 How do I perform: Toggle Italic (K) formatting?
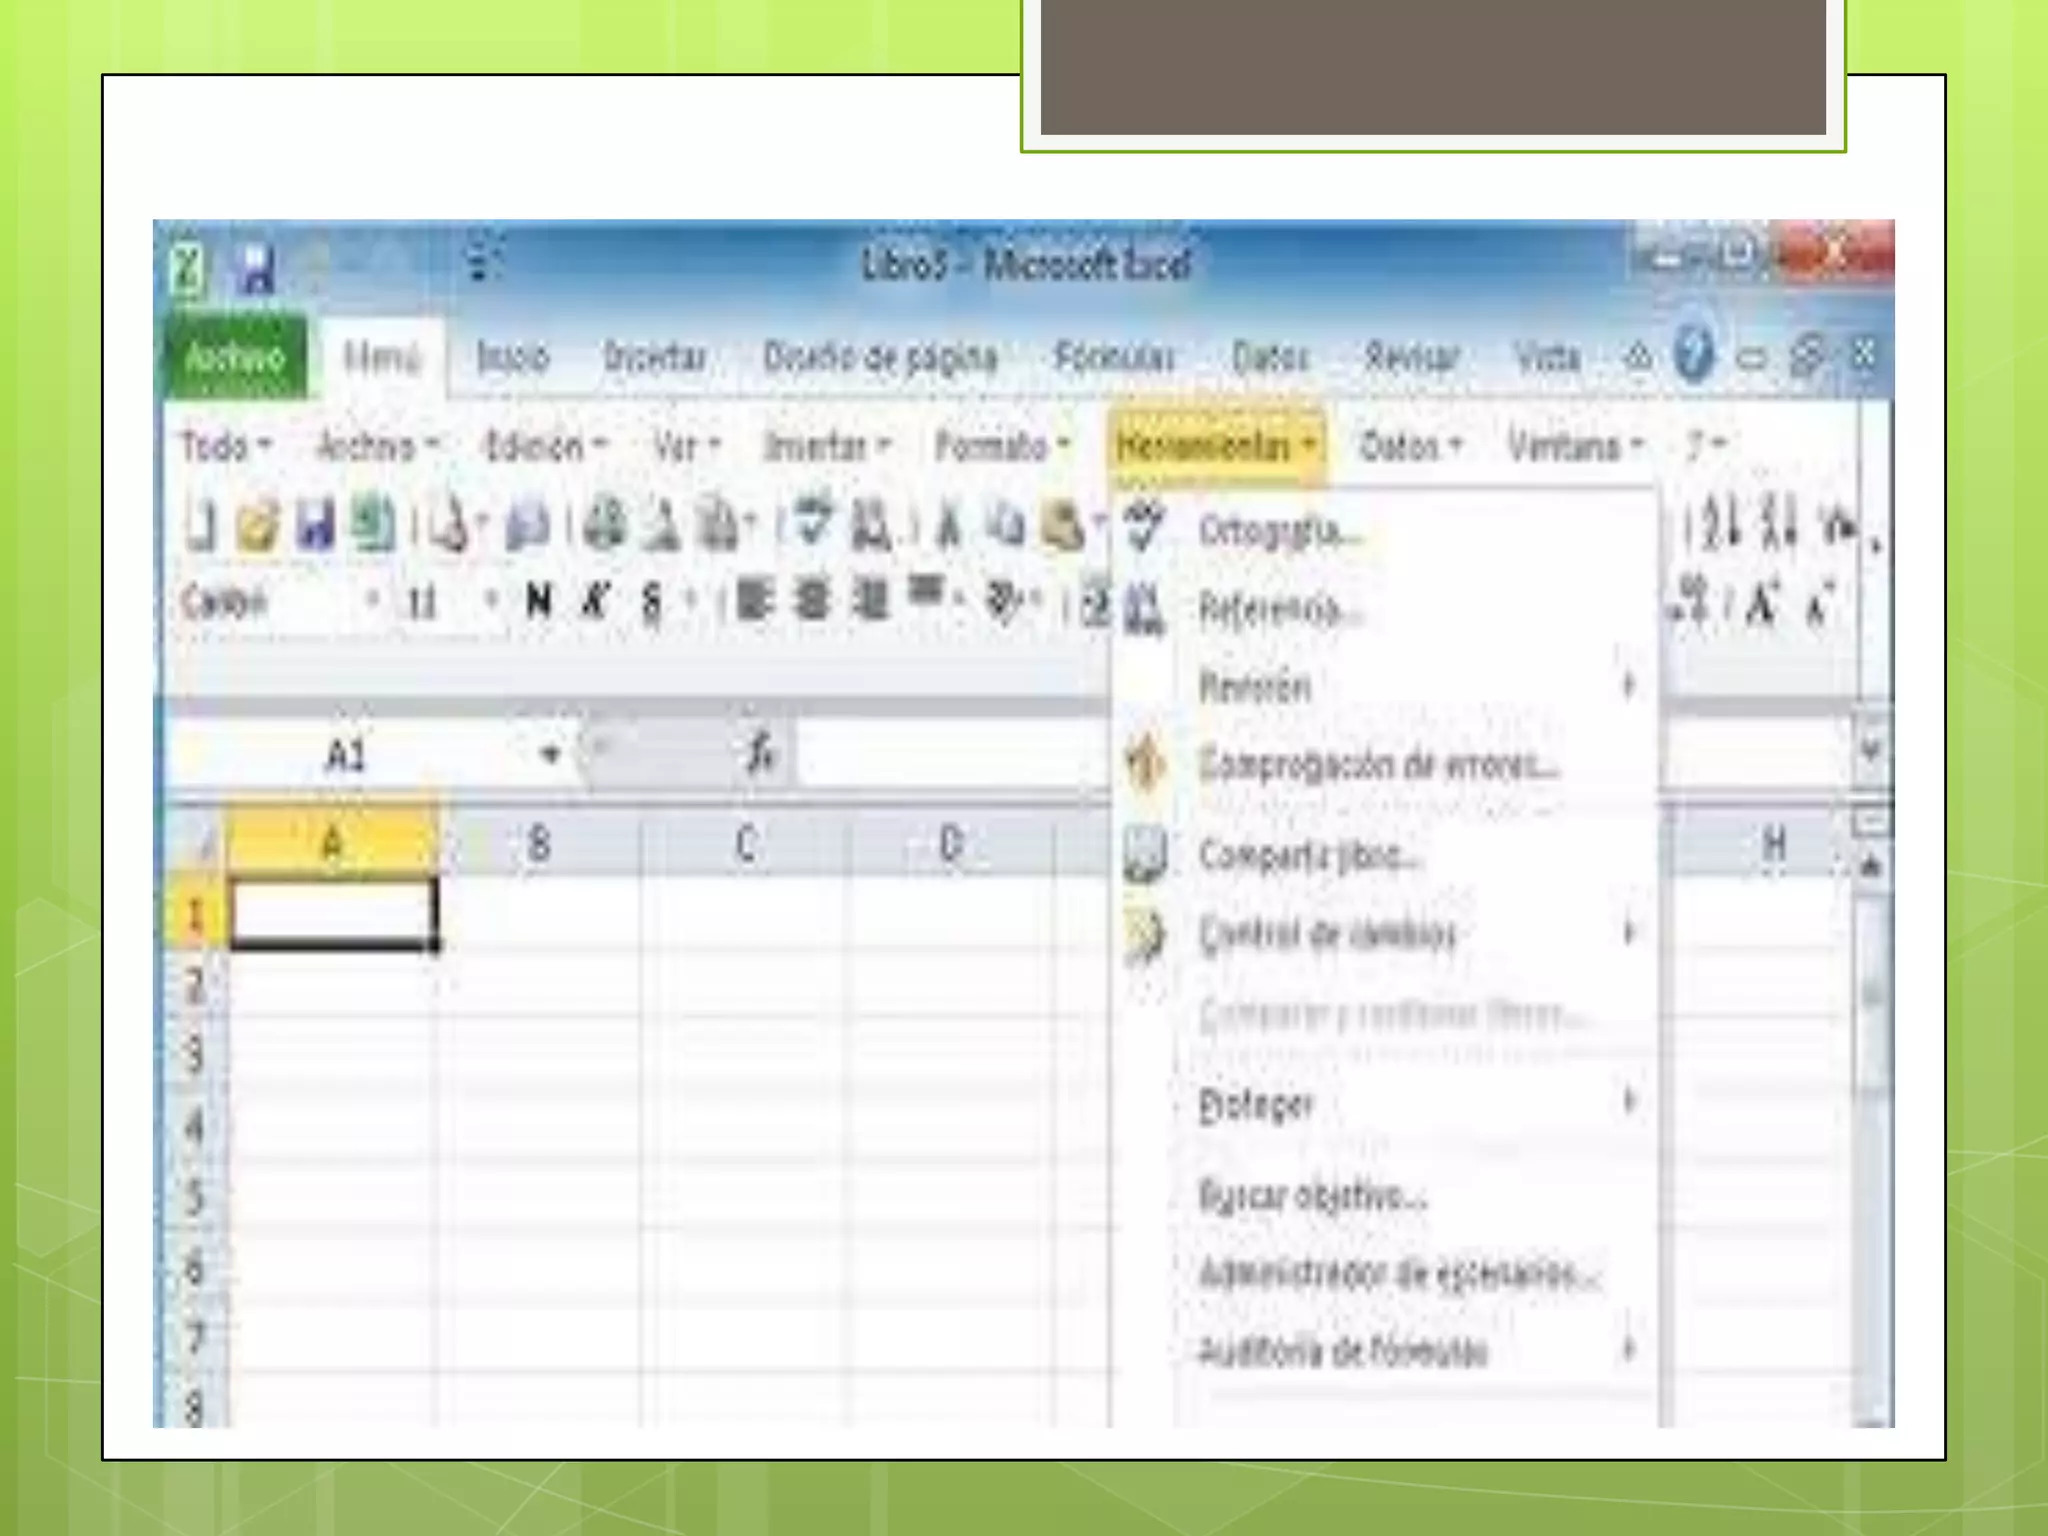pos(595,601)
